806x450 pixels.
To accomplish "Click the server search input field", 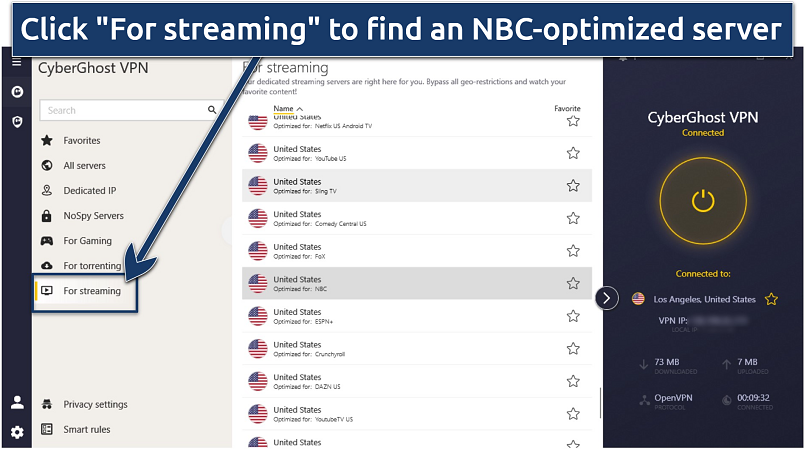I will point(120,110).
